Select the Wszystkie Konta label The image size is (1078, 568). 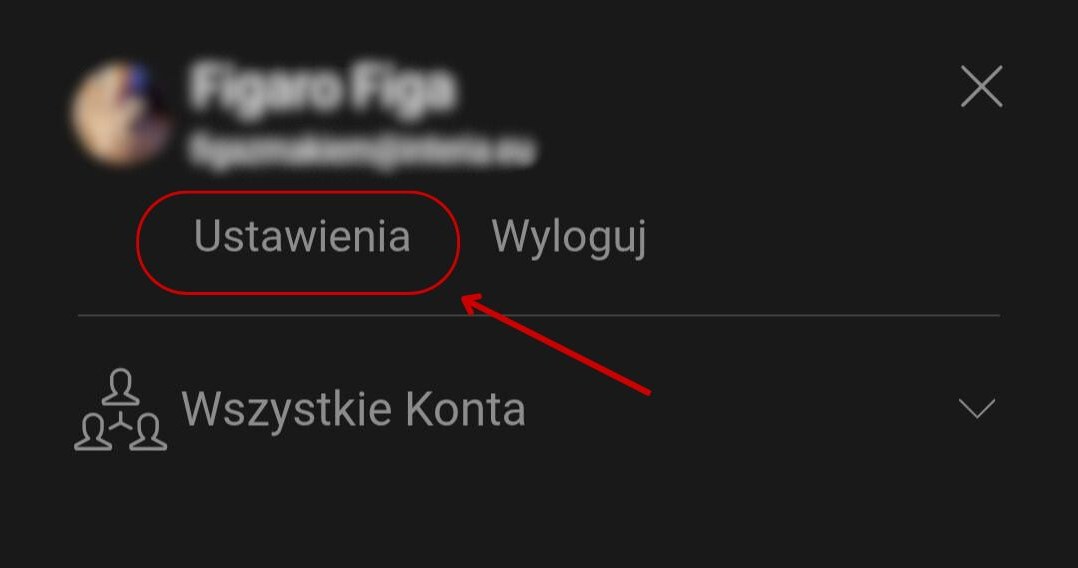353,410
